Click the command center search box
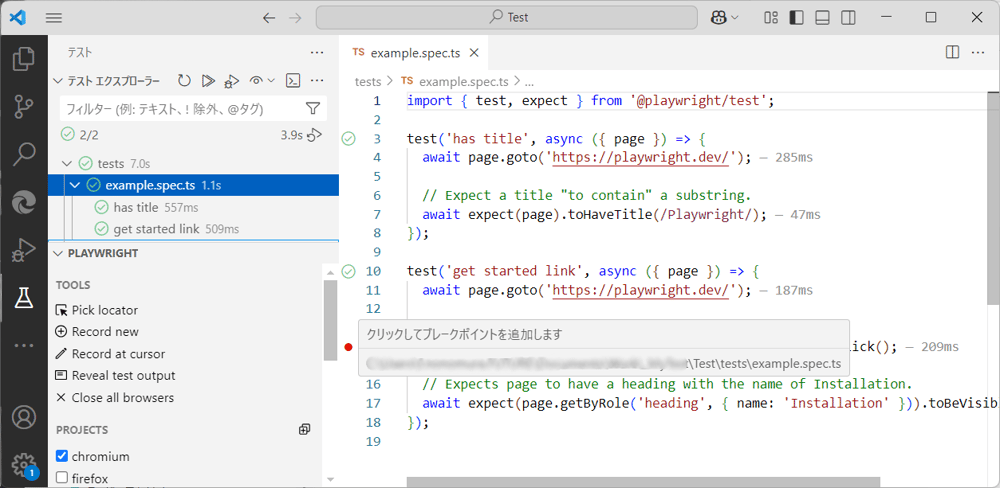This screenshot has height=488, width=1000. click(x=507, y=18)
